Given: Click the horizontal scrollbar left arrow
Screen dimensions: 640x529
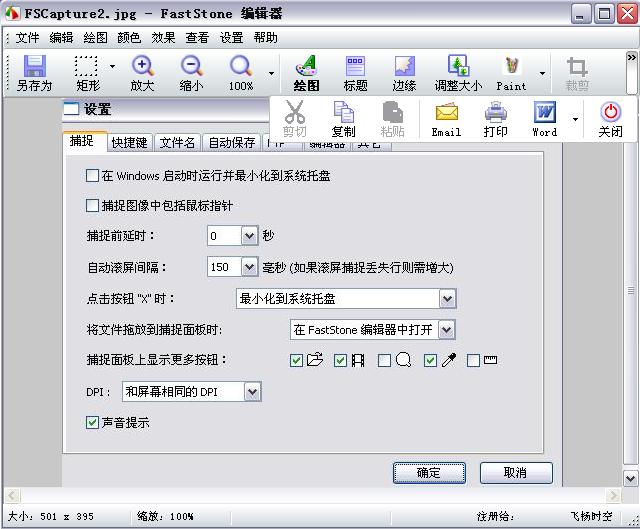Looking at the screenshot, I should click(12, 496).
